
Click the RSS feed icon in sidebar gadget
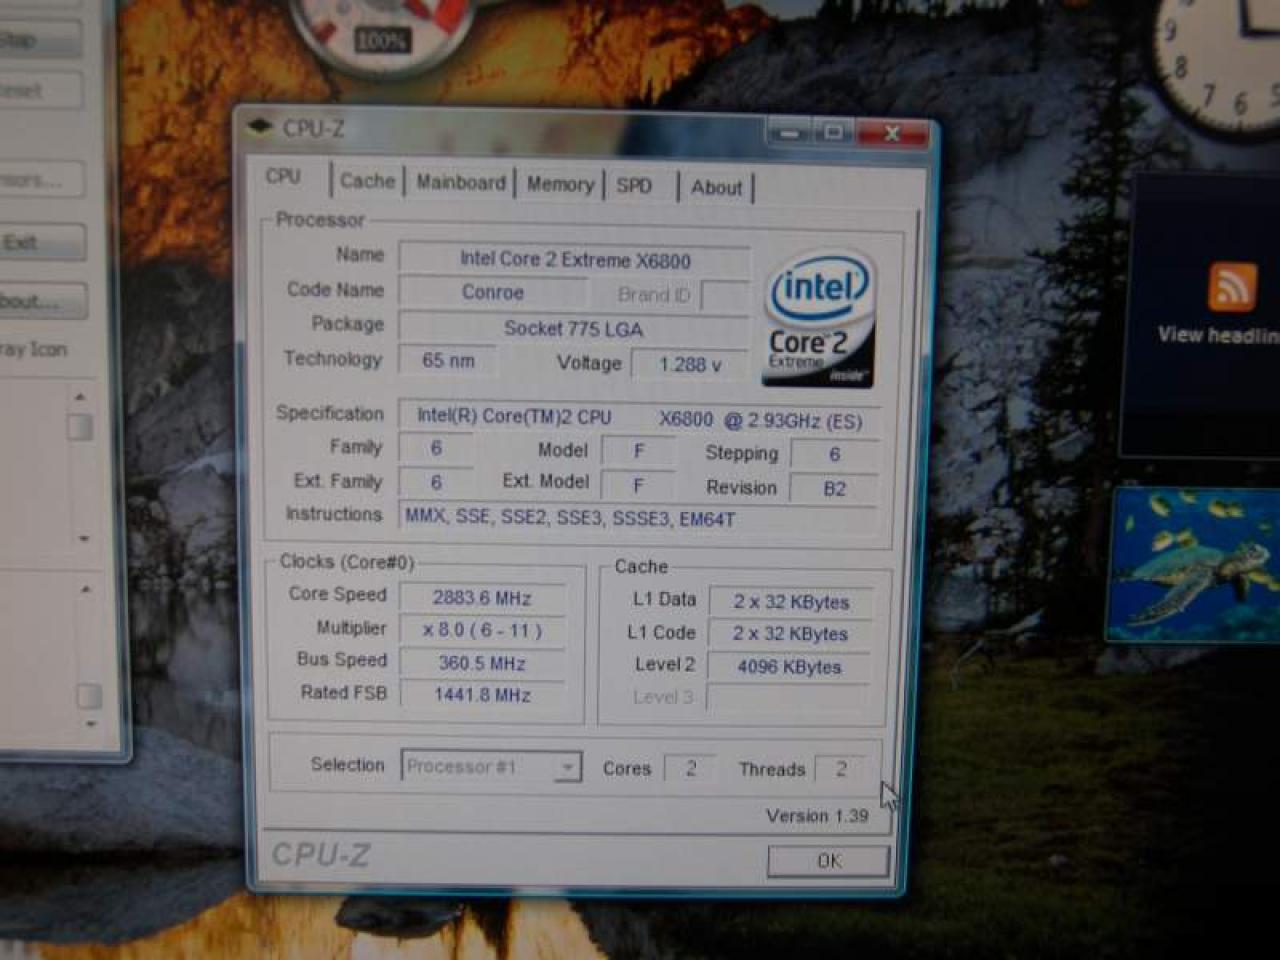click(x=1232, y=287)
